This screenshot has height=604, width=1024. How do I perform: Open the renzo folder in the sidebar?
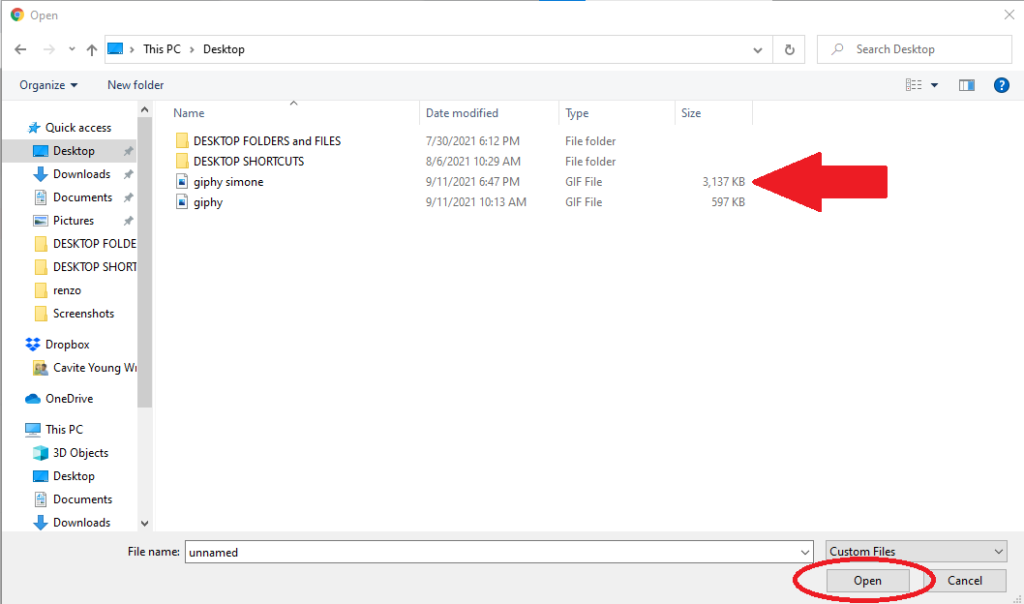point(69,290)
